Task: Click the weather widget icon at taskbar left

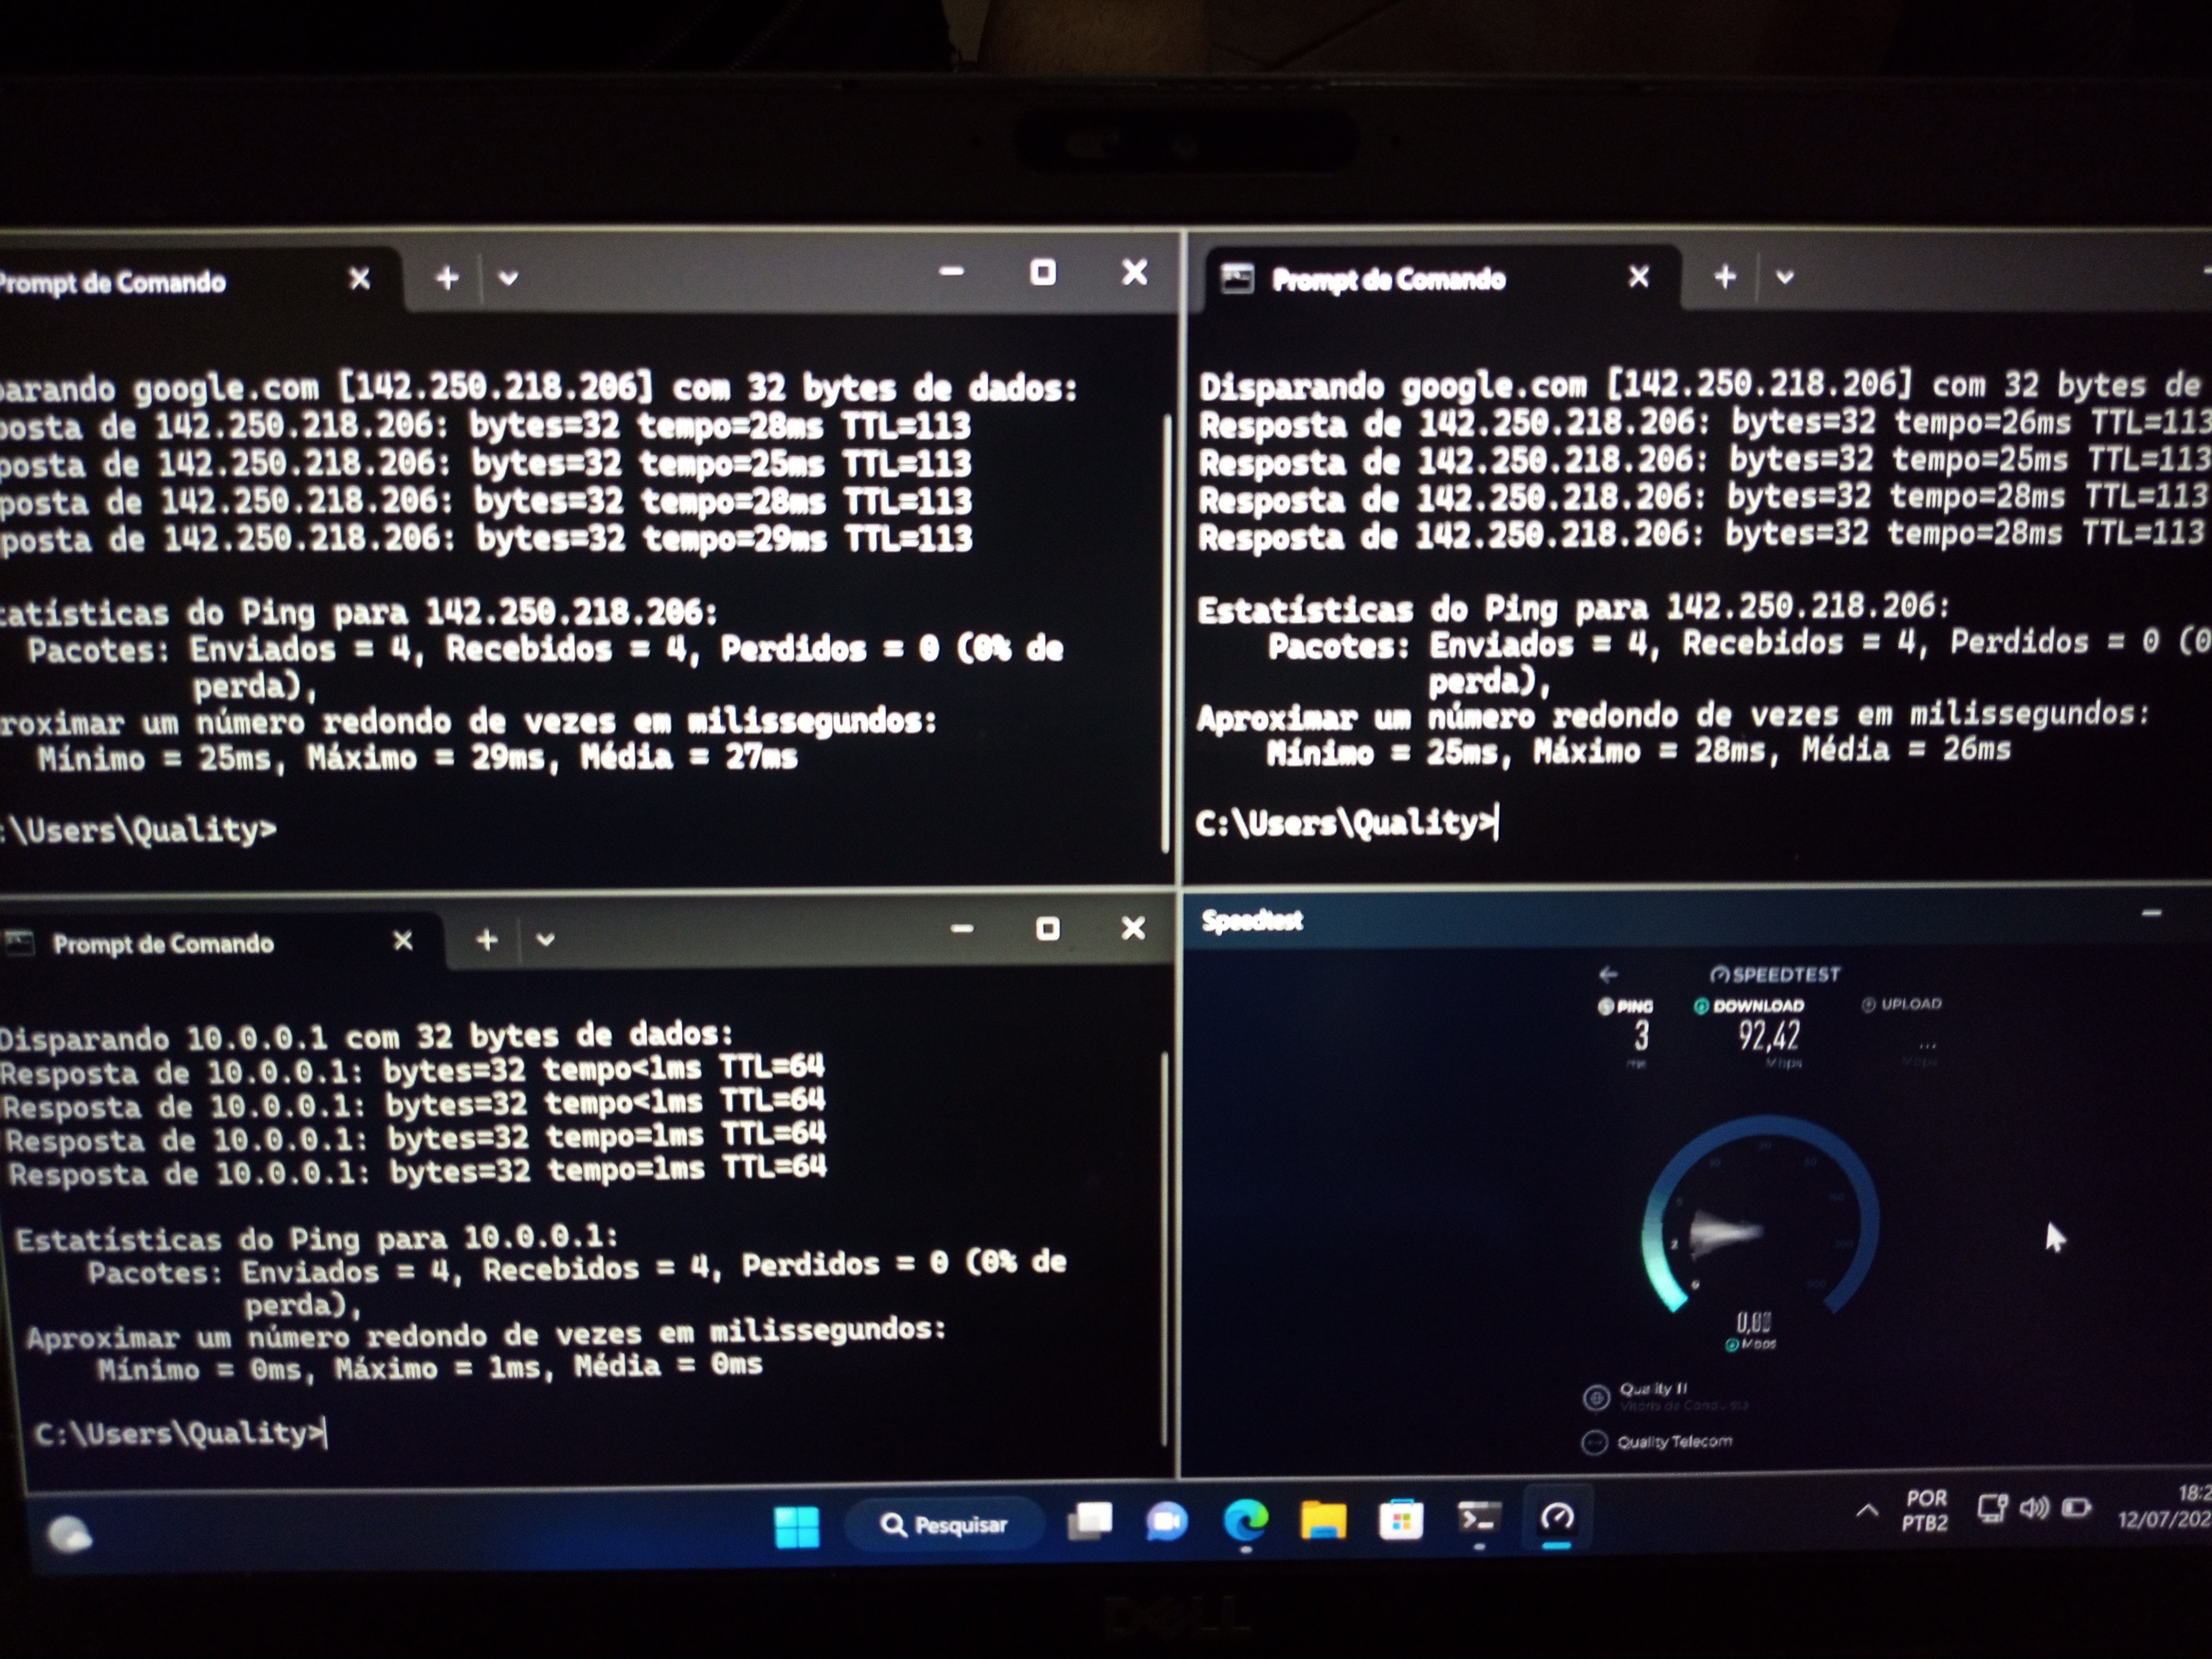Action: (x=69, y=1533)
